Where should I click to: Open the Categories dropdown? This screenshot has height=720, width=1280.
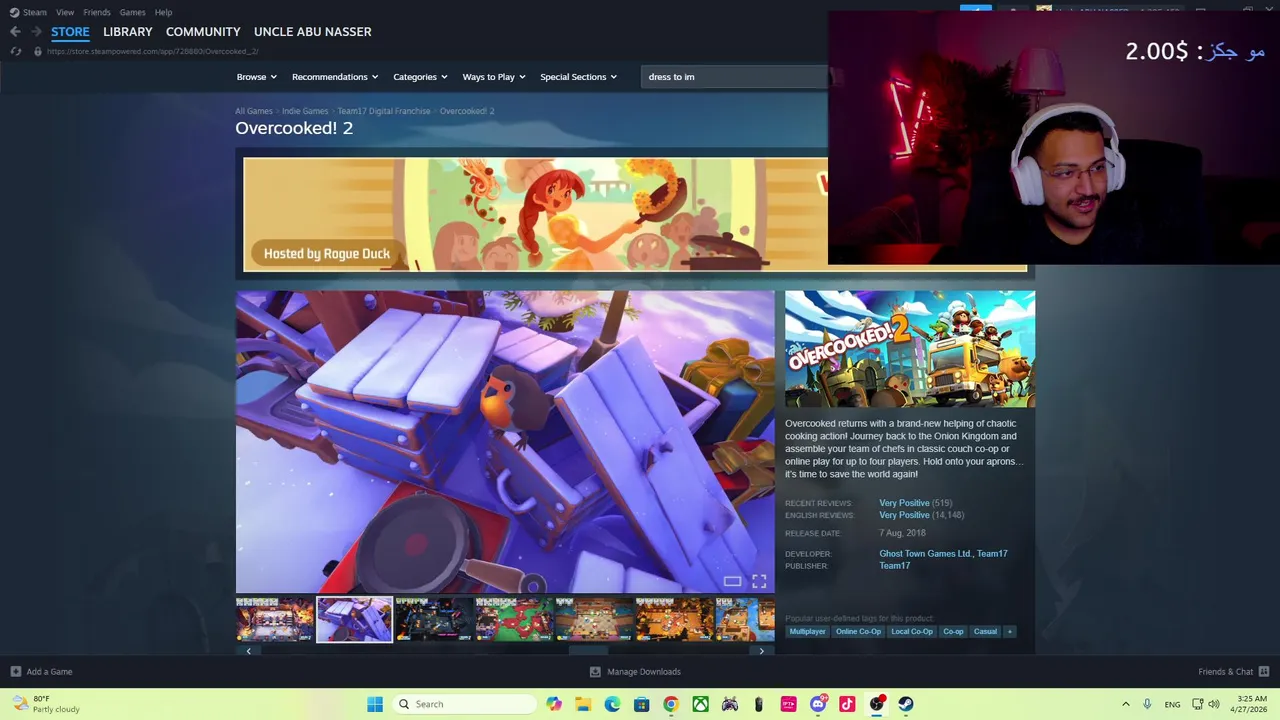[420, 77]
